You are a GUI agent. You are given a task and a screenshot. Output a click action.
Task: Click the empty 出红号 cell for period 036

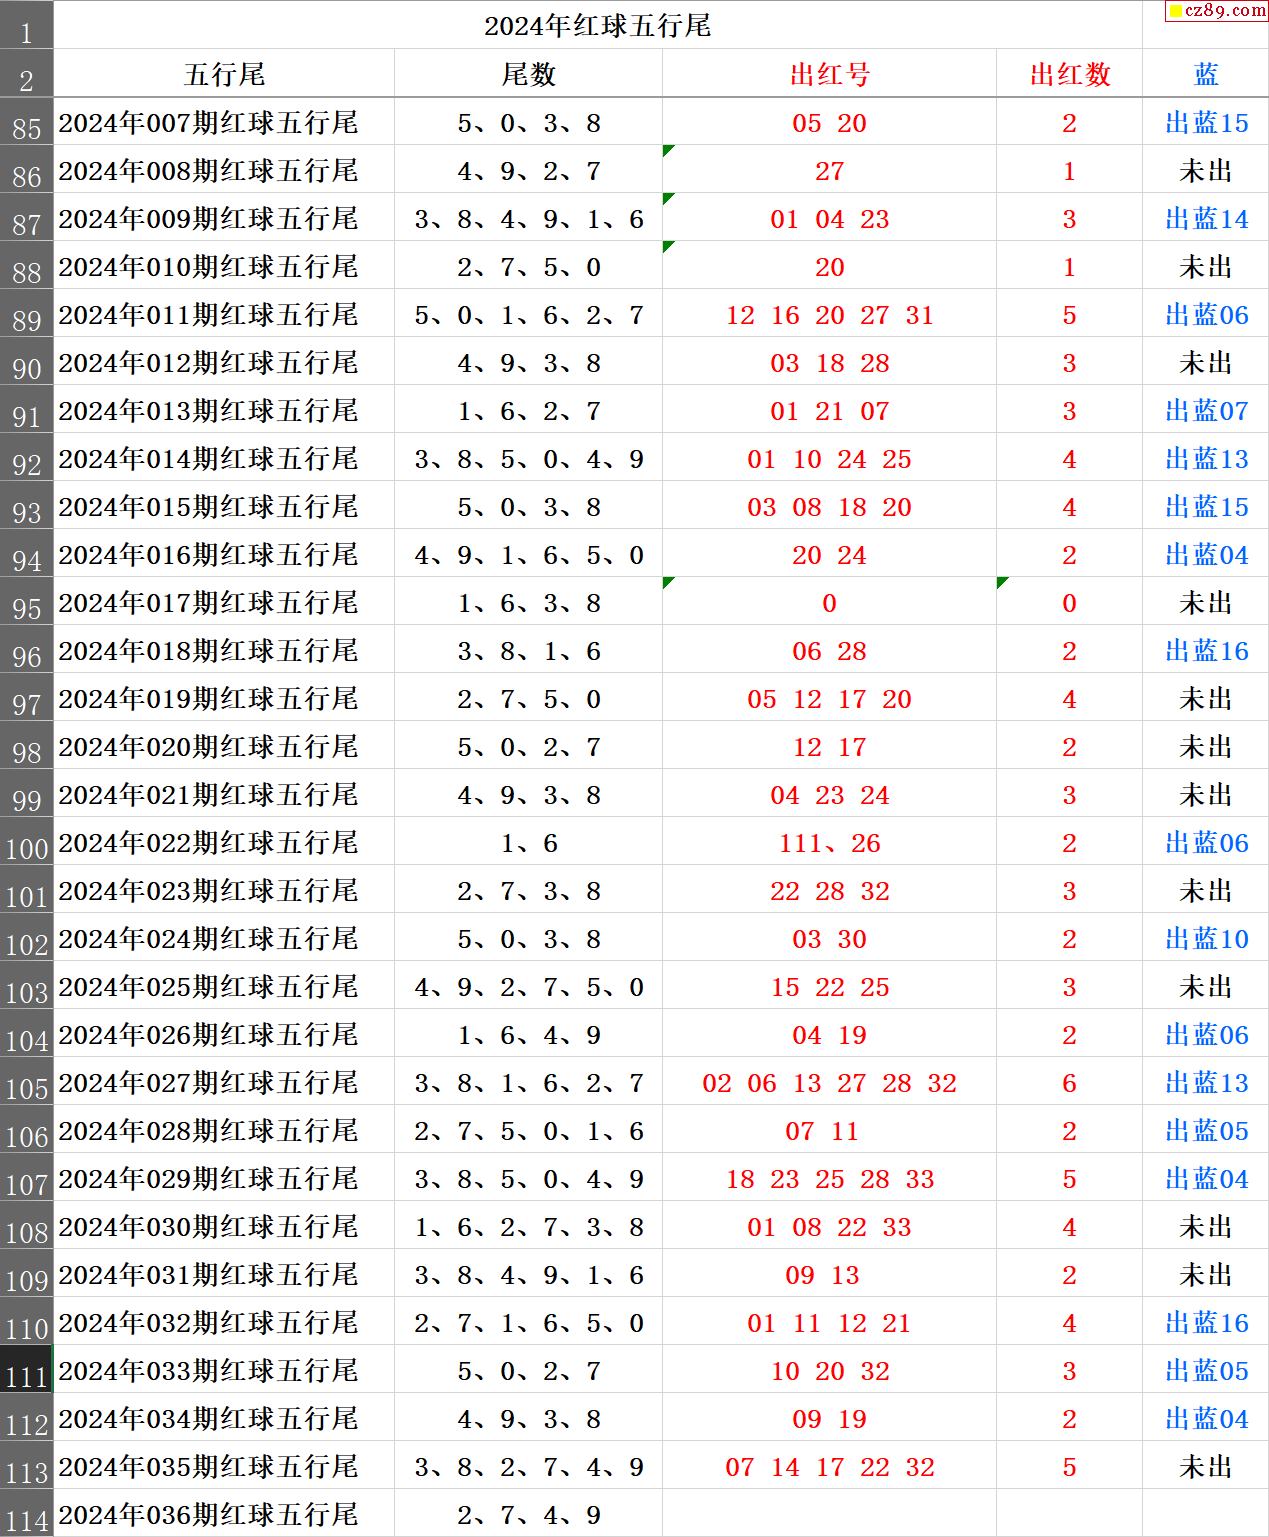[x=829, y=1515]
